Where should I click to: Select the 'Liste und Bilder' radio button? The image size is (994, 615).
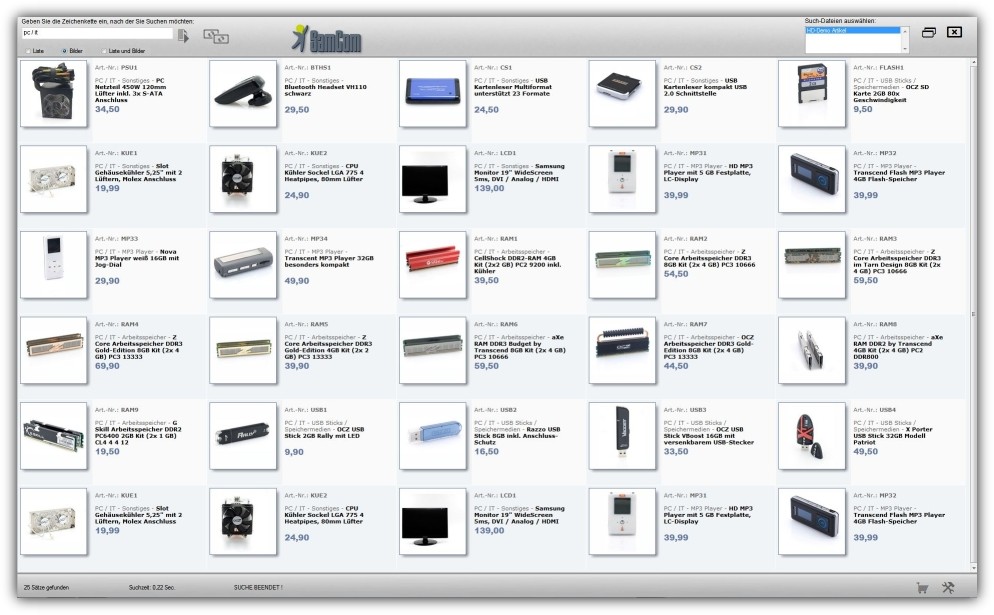click(103, 50)
